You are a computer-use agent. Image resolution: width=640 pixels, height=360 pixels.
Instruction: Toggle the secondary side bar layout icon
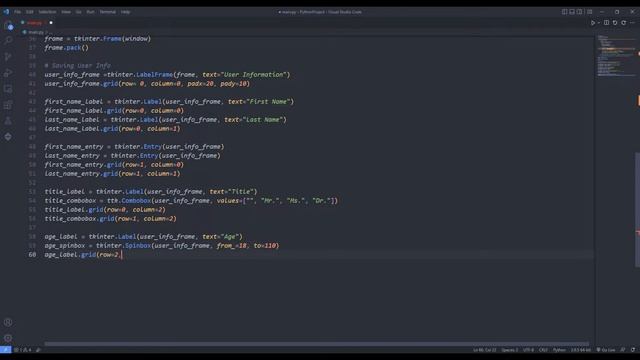[580, 12]
